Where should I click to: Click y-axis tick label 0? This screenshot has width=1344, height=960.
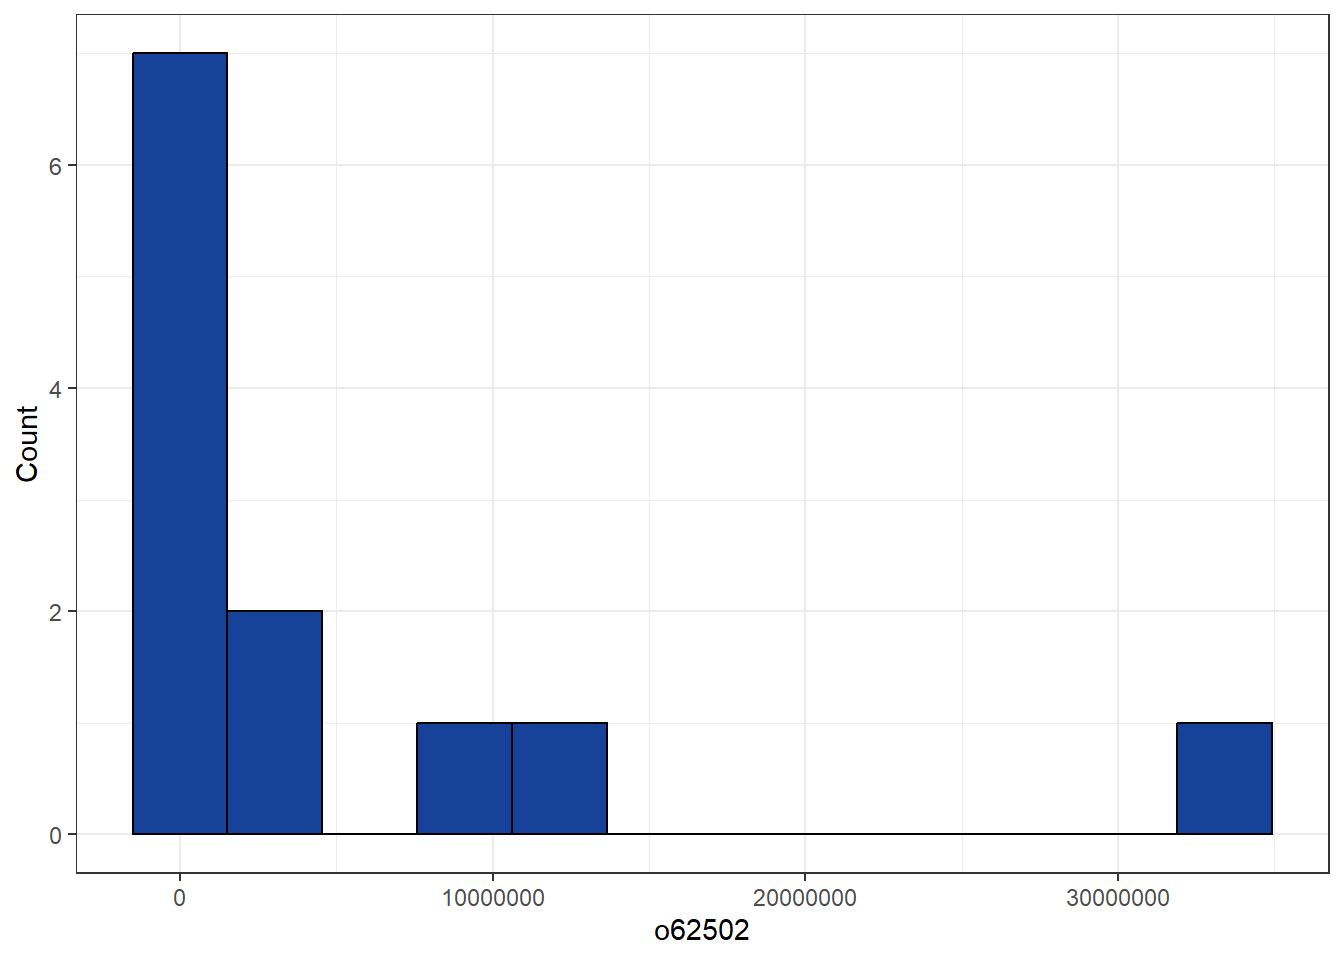pos(56,835)
